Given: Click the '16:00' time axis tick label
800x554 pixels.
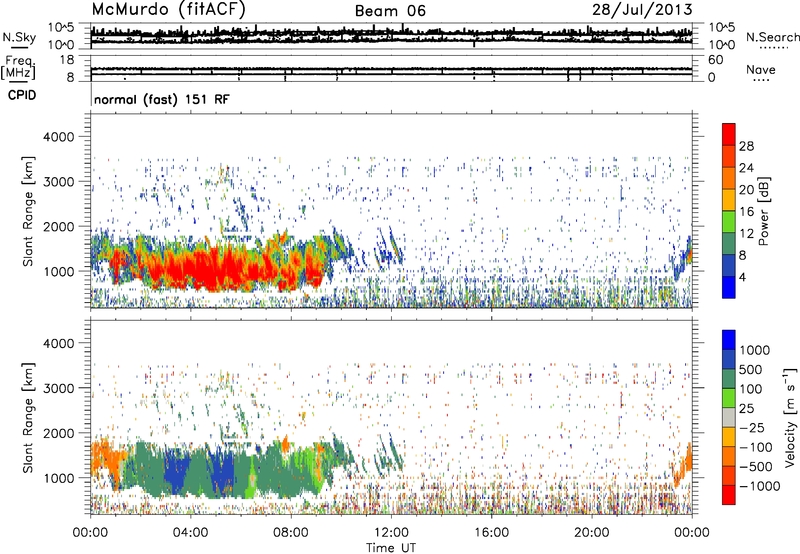Looking at the screenshot, I should pos(491,533).
